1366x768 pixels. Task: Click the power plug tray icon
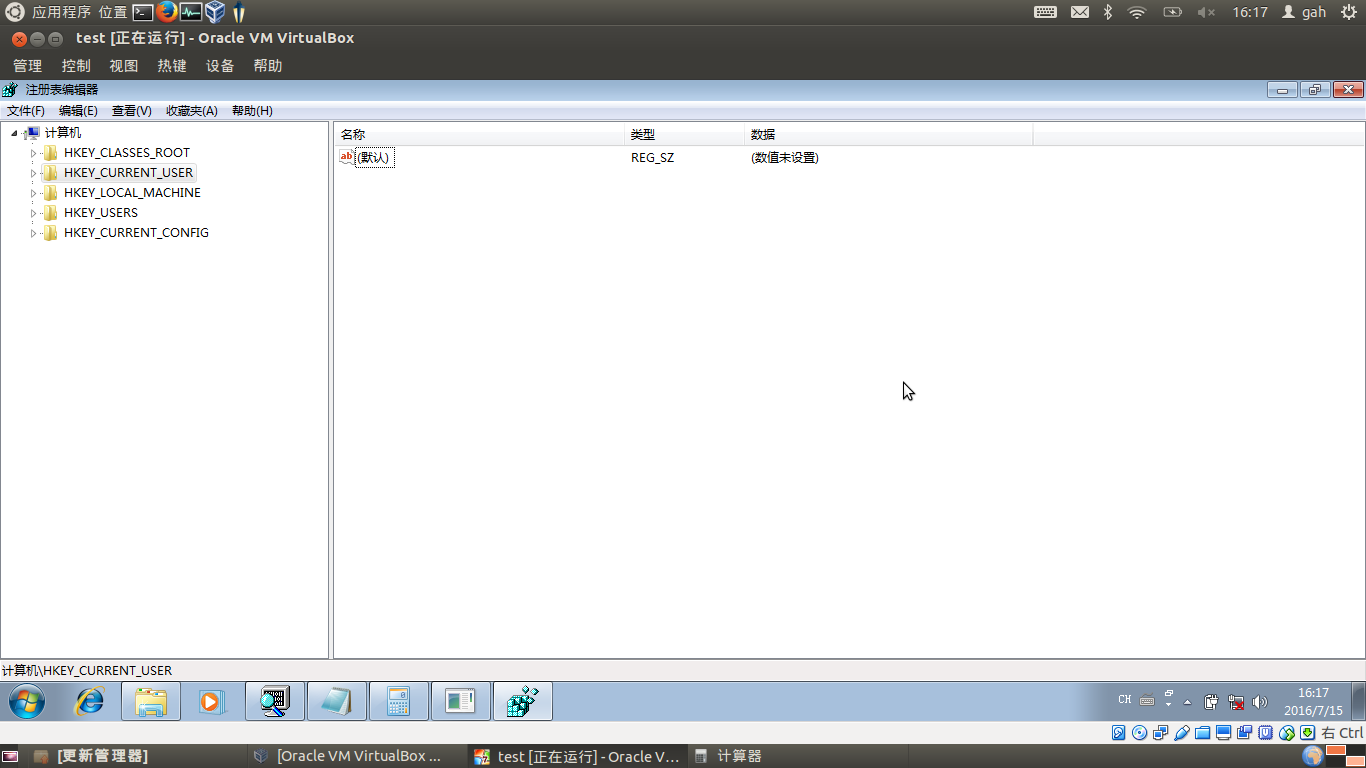(x=1211, y=702)
